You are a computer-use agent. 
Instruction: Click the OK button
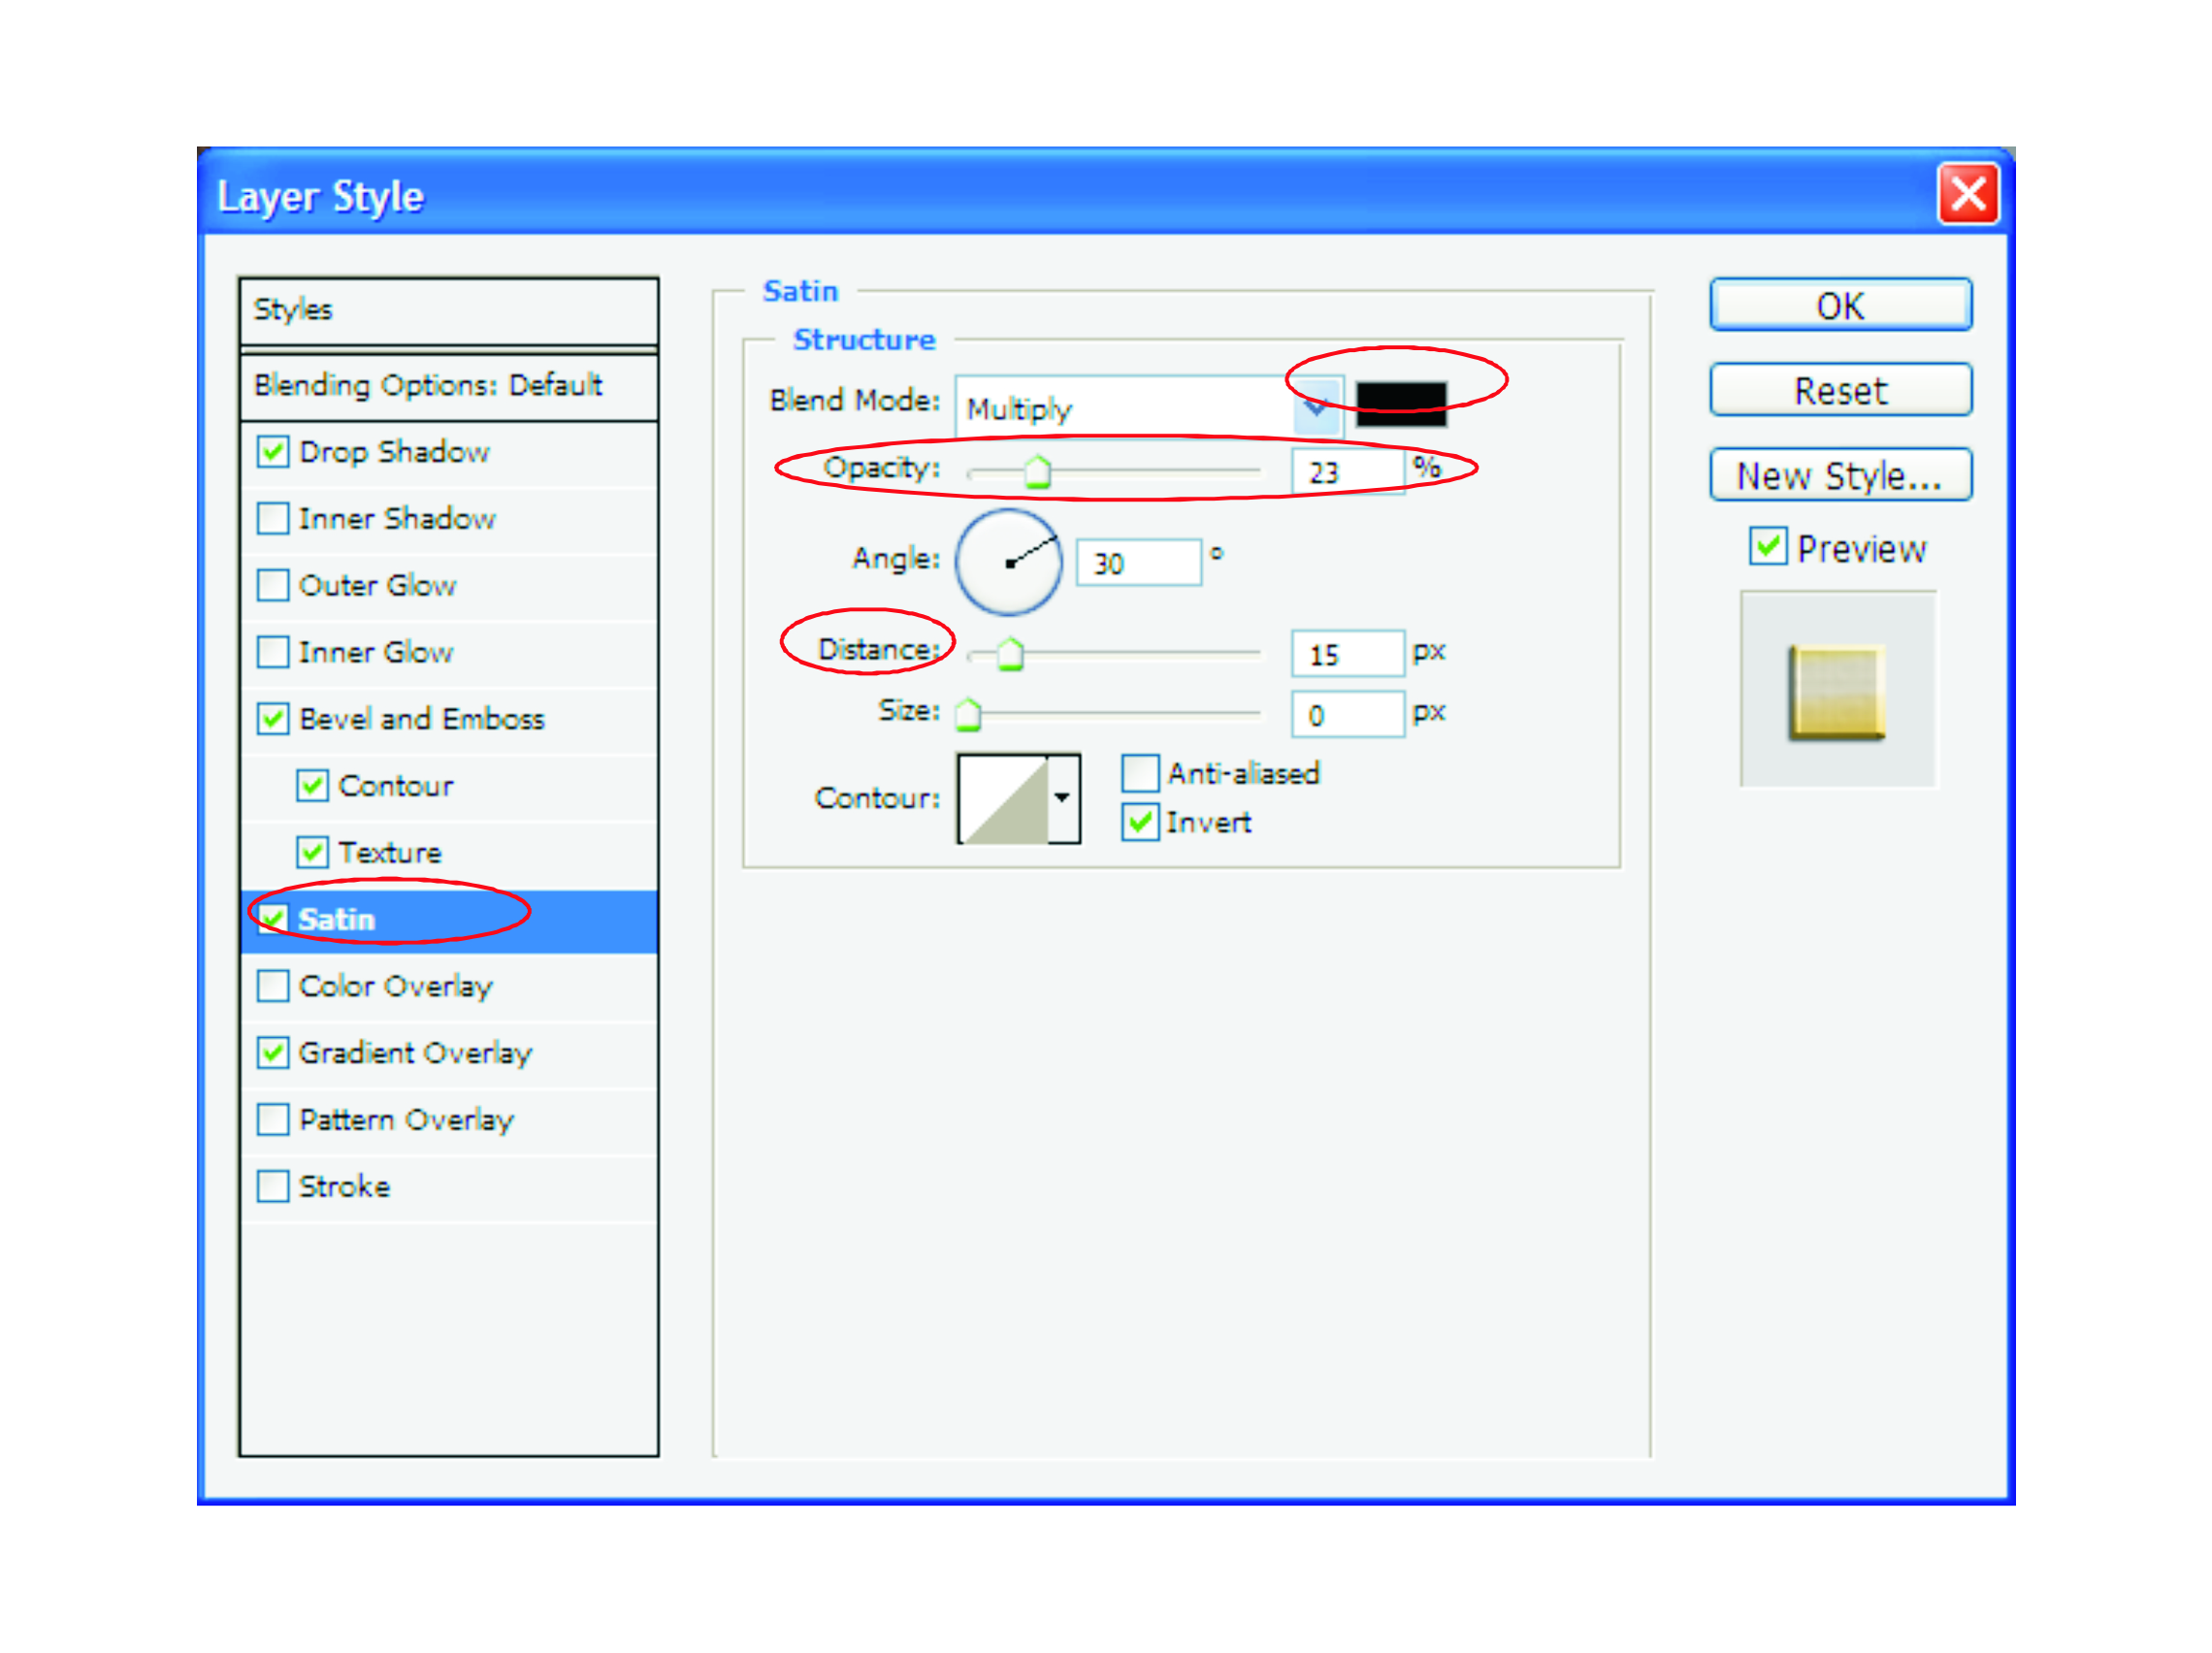pos(1839,305)
